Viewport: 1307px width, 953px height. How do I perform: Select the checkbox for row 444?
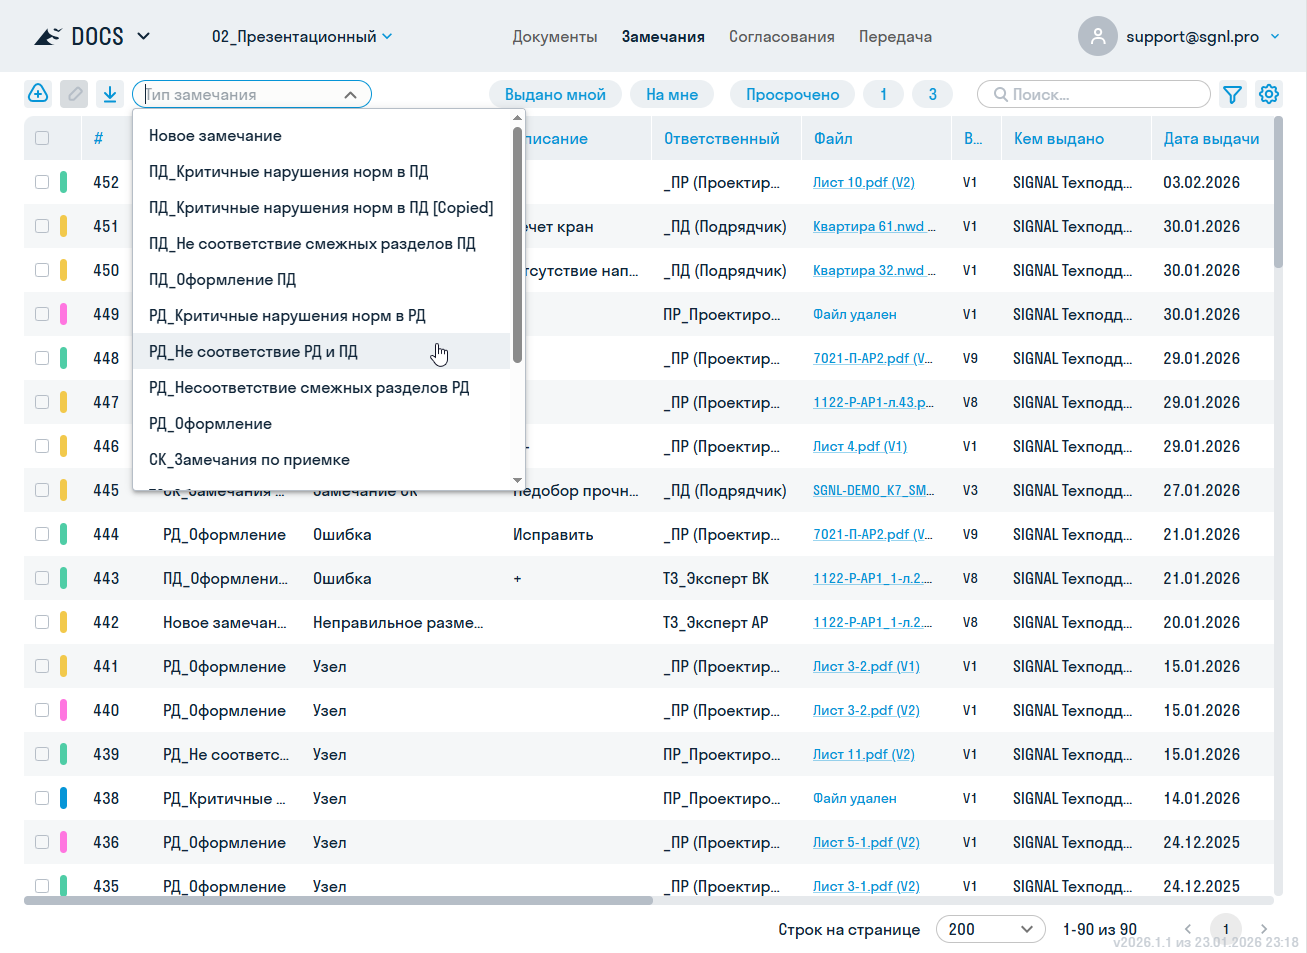42,534
